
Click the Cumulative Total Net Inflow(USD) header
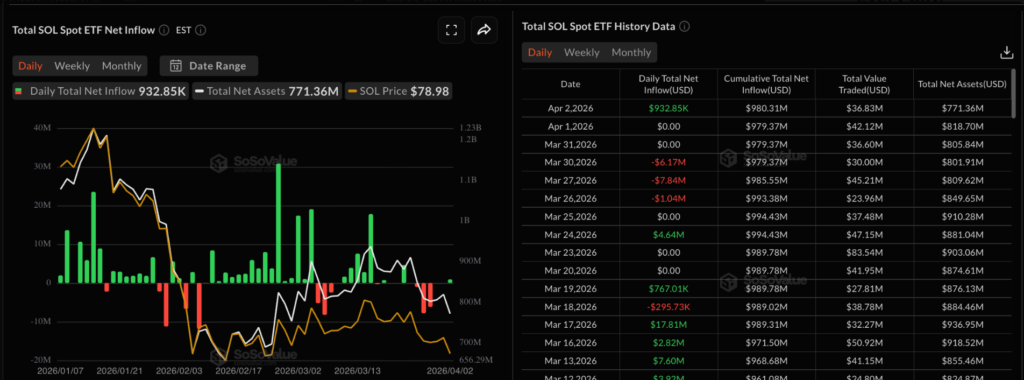coord(766,84)
